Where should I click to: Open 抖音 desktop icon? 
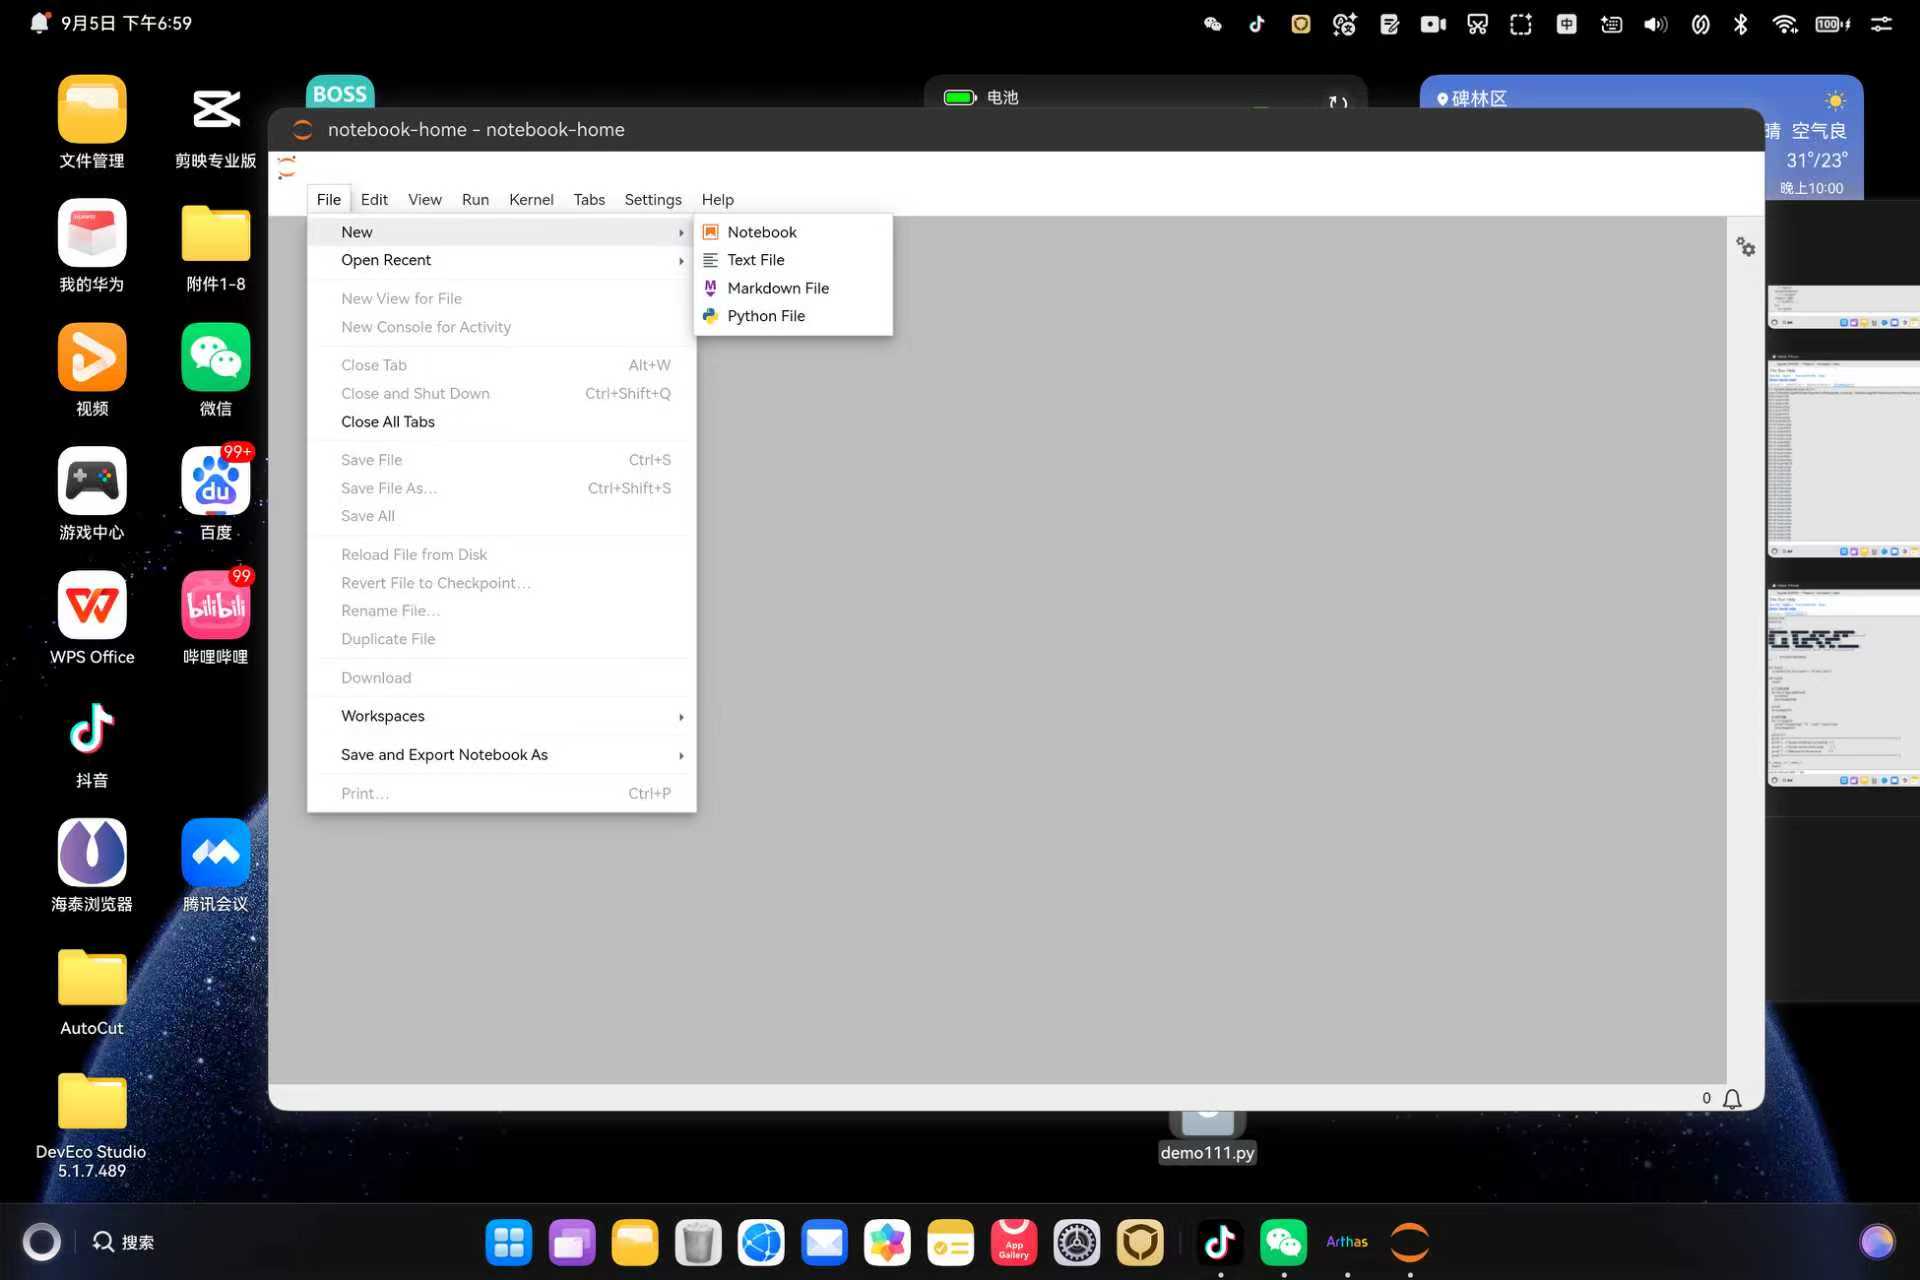coord(92,742)
